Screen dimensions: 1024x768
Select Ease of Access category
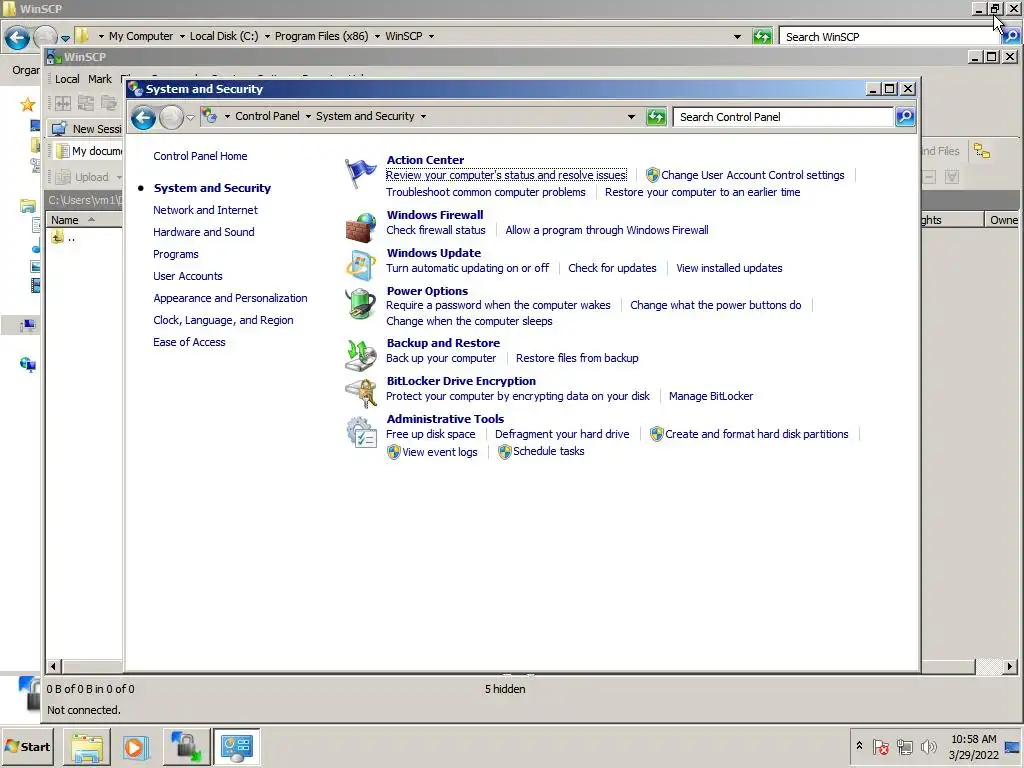pyautogui.click(x=189, y=342)
